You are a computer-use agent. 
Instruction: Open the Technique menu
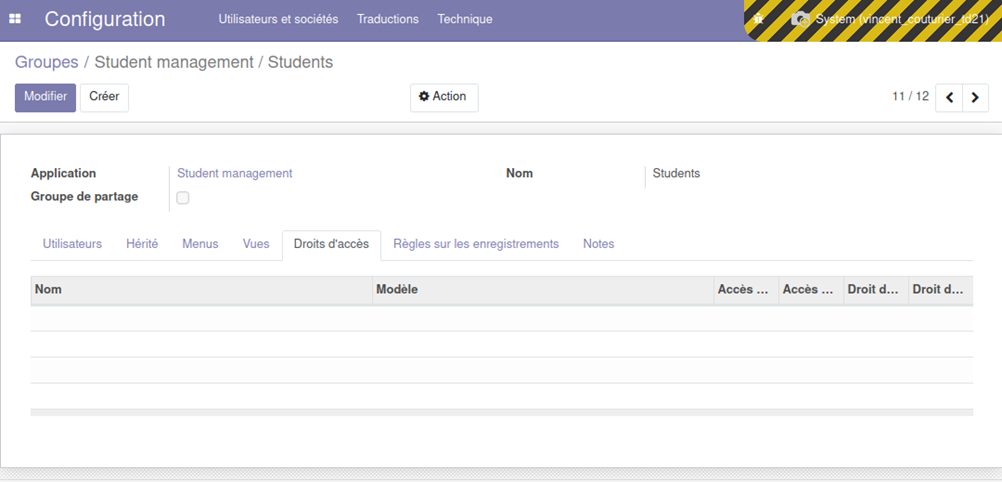tap(465, 19)
